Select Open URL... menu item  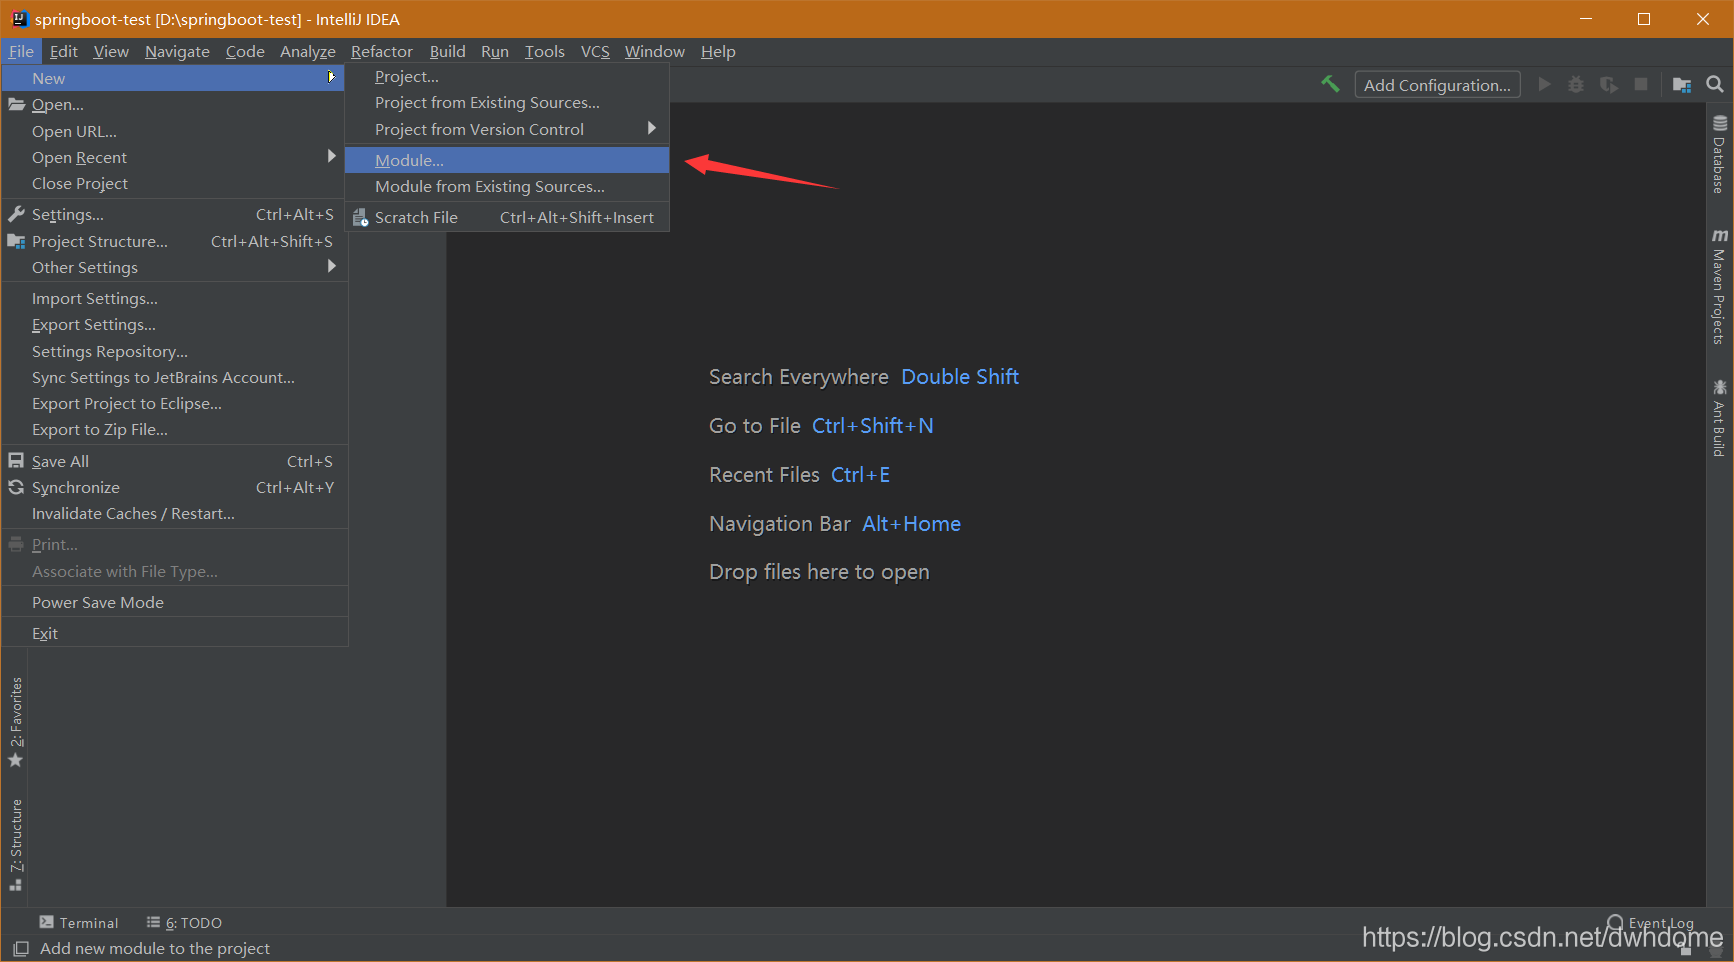click(x=174, y=131)
